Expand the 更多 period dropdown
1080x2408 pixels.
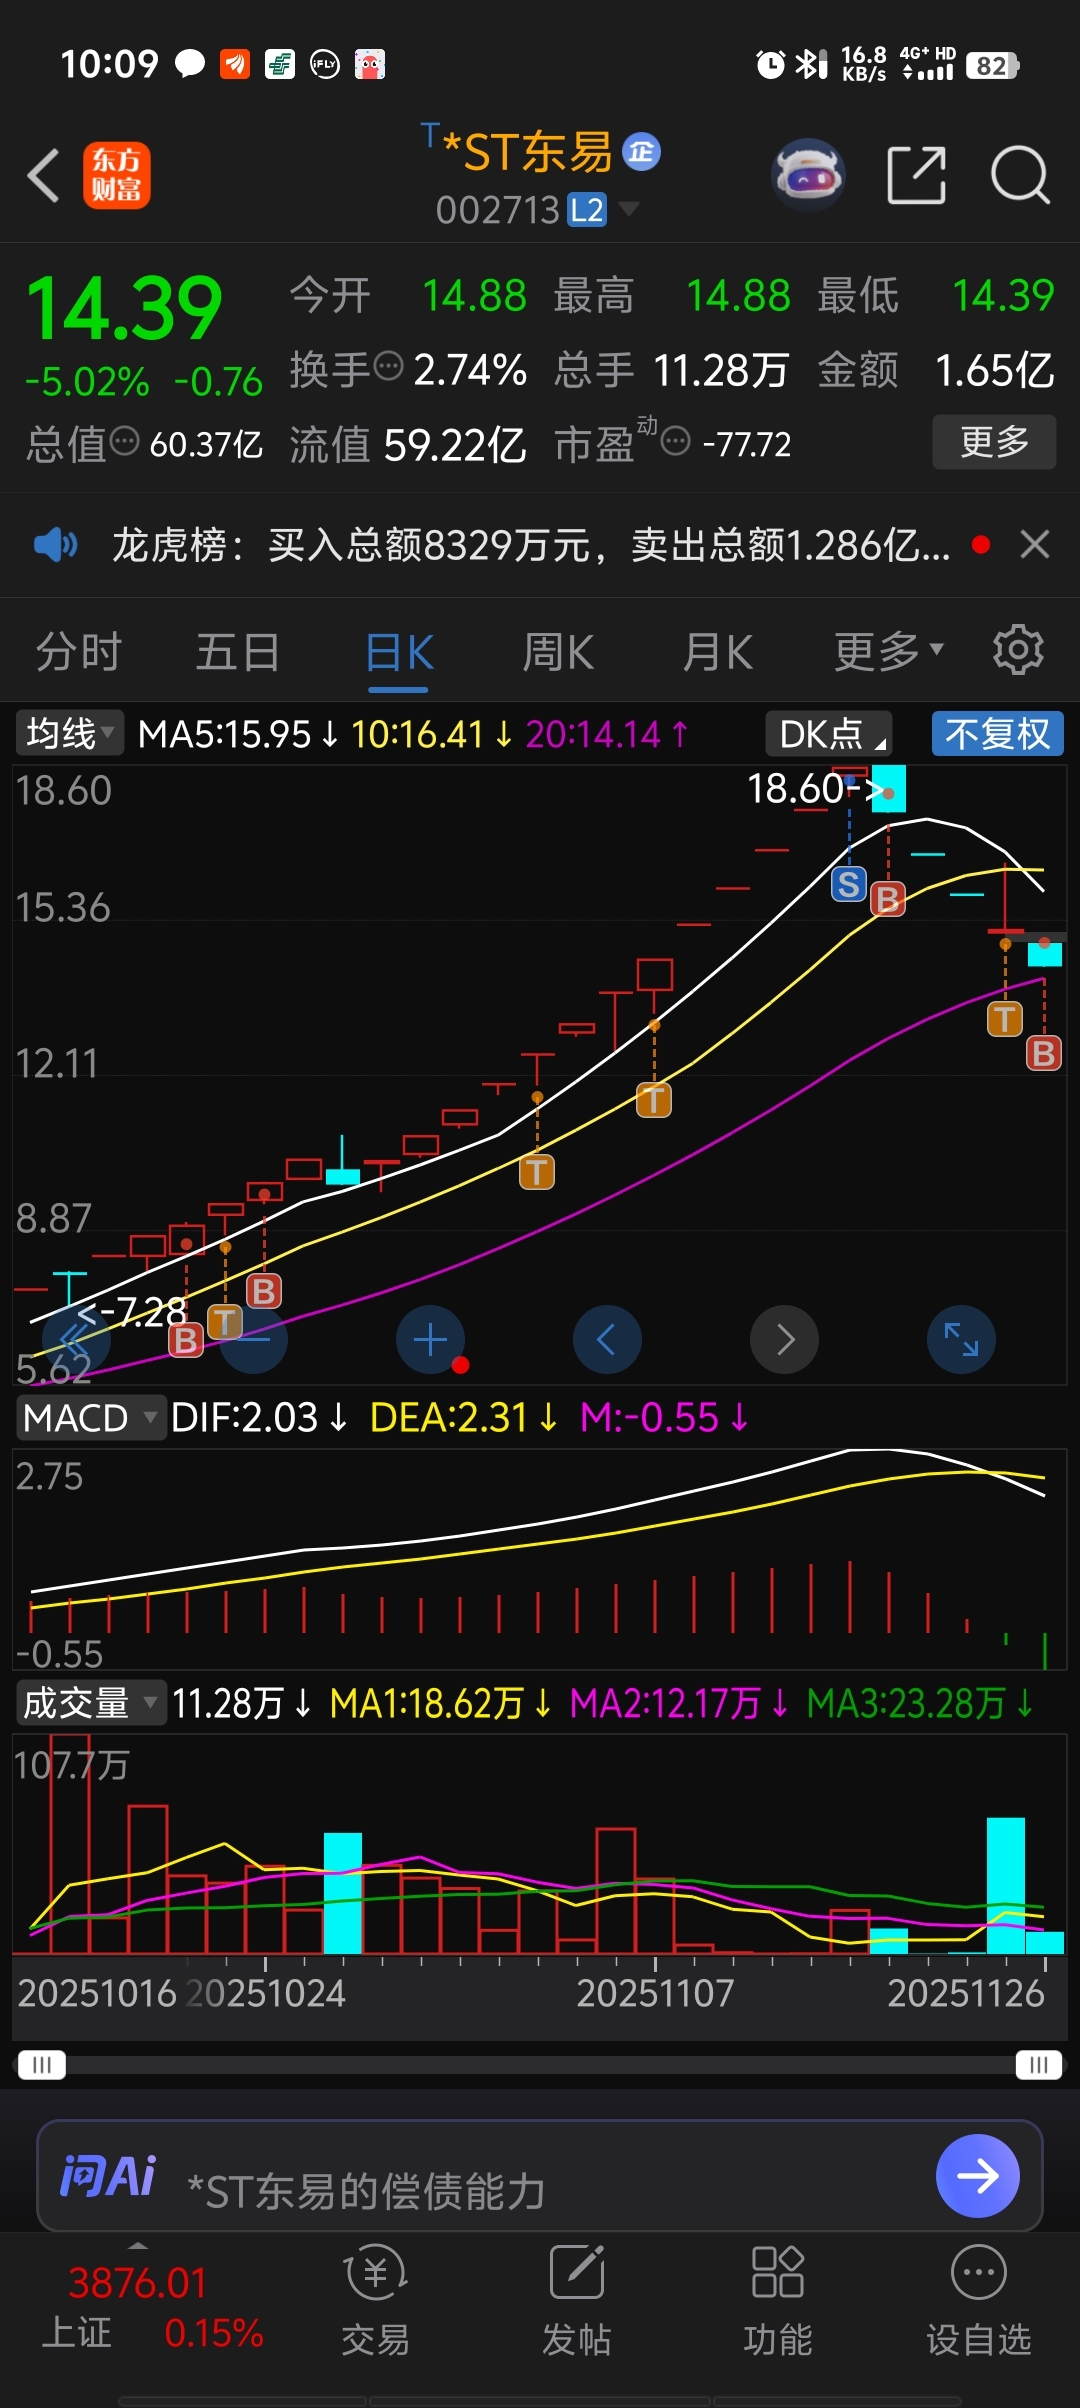(x=888, y=653)
